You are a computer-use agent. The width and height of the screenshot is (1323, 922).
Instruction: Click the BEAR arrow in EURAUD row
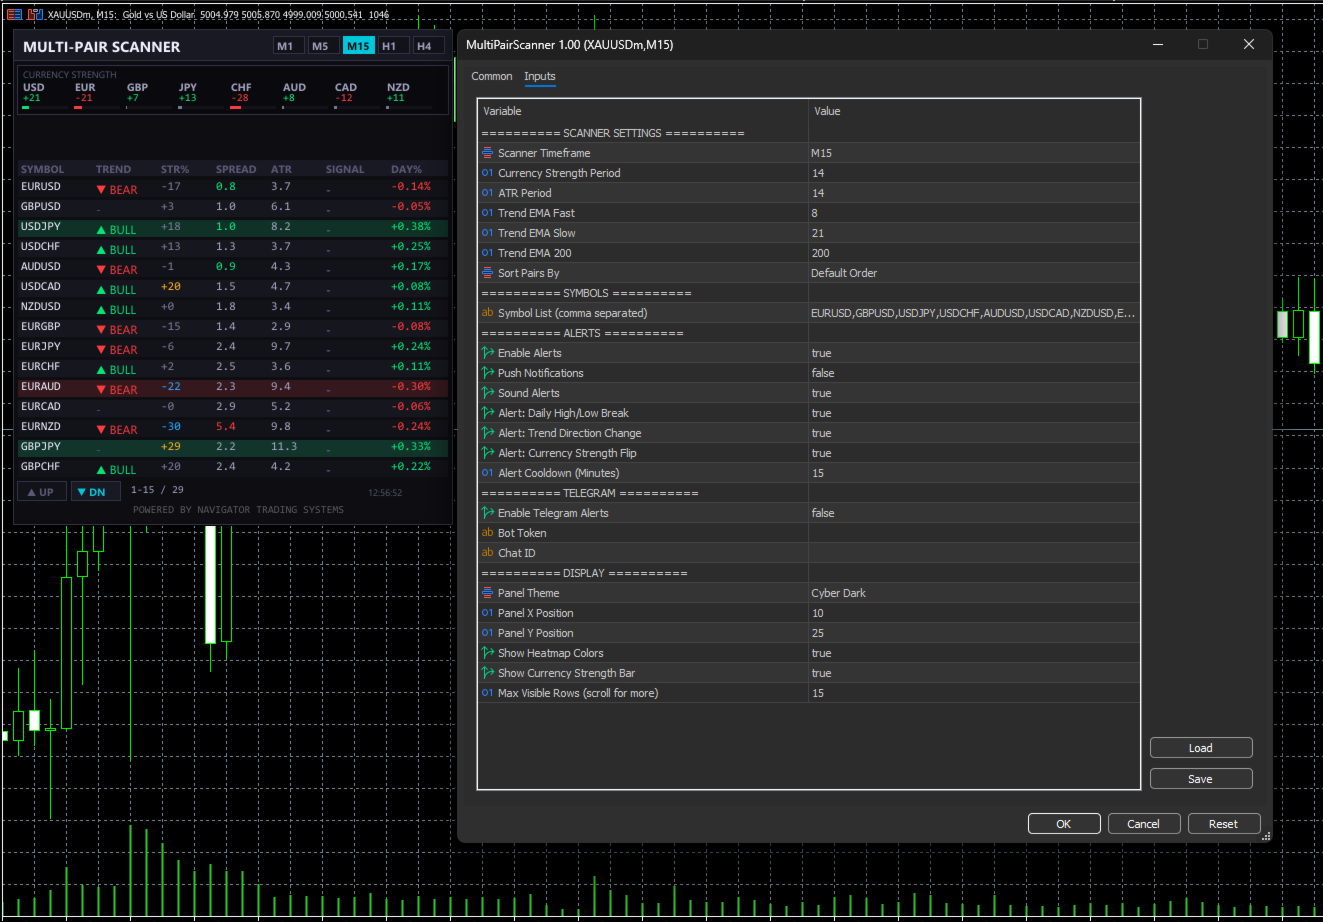tap(101, 390)
